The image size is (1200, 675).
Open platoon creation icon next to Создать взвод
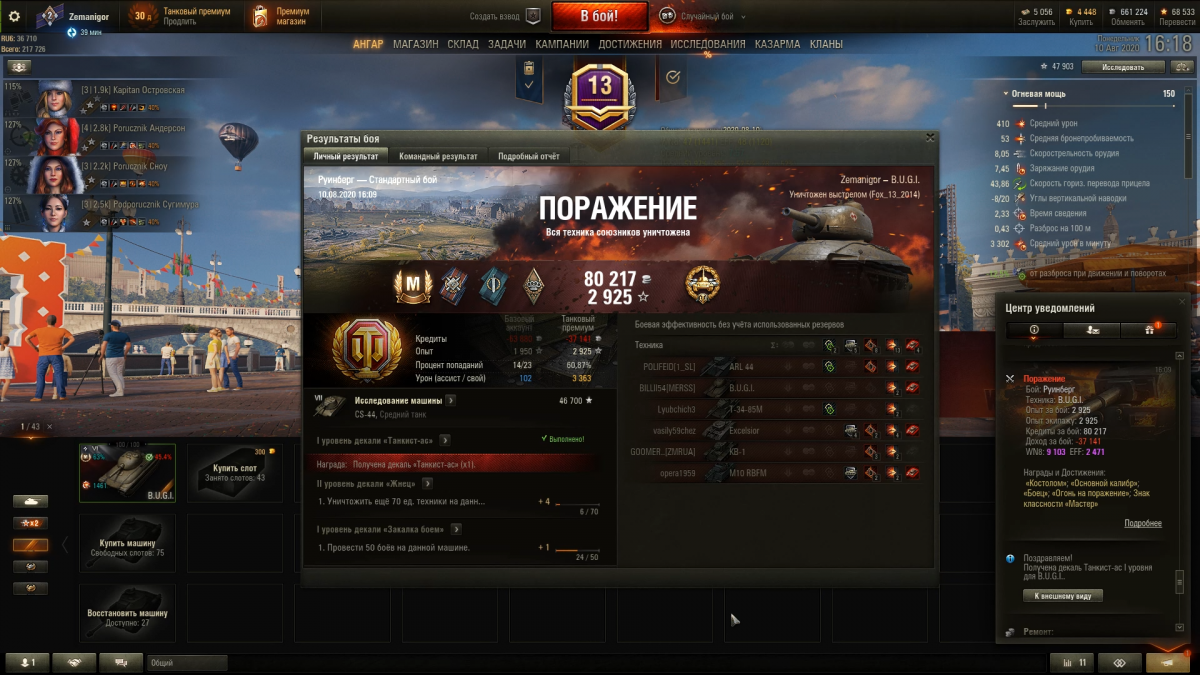533,16
